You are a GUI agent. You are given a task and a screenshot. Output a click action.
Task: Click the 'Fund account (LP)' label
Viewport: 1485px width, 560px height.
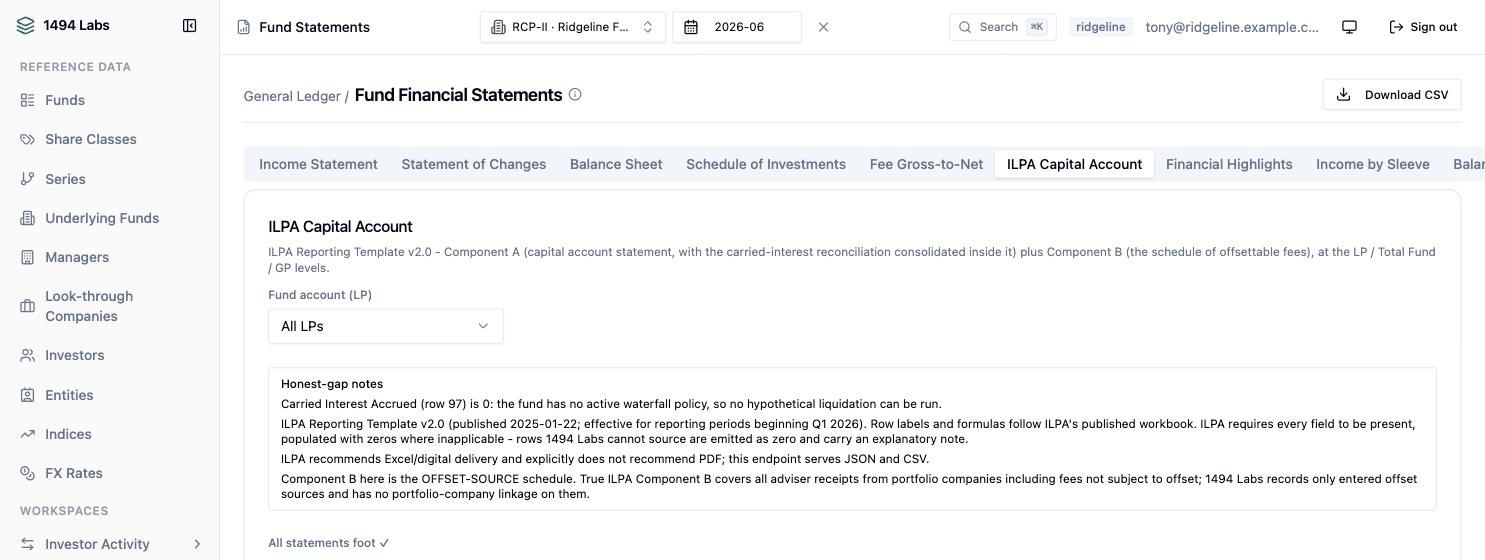coord(320,295)
